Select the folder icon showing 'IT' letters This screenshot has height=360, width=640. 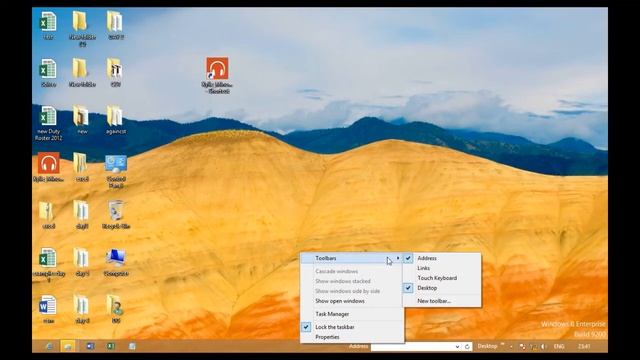coord(115,69)
